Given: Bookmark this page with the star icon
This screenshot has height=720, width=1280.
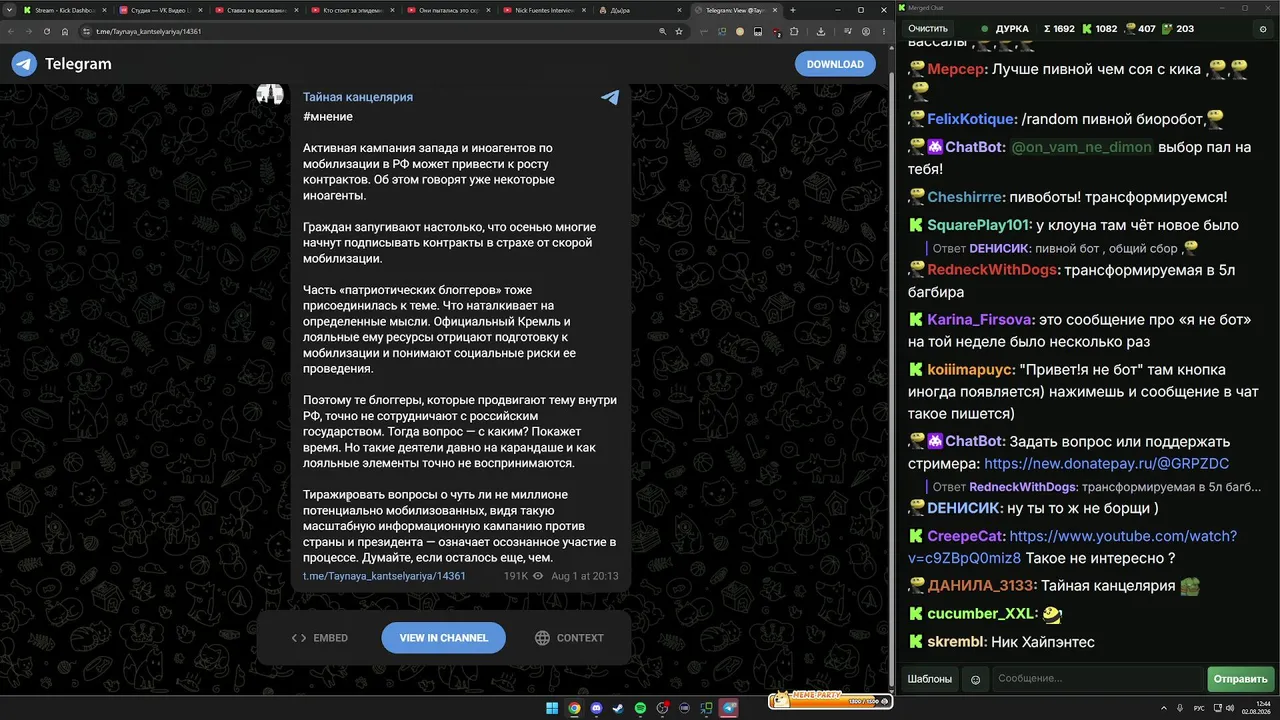Looking at the screenshot, I should click(x=679, y=31).
